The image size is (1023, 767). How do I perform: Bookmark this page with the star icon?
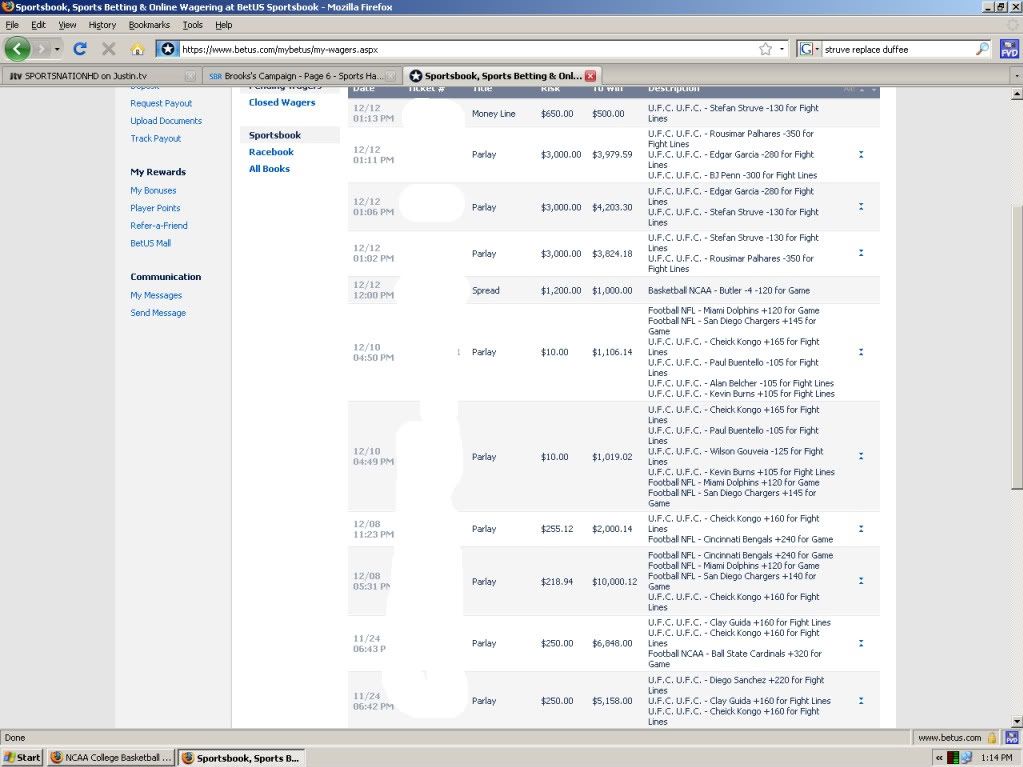pyautogui.click(x=765, y=49)
